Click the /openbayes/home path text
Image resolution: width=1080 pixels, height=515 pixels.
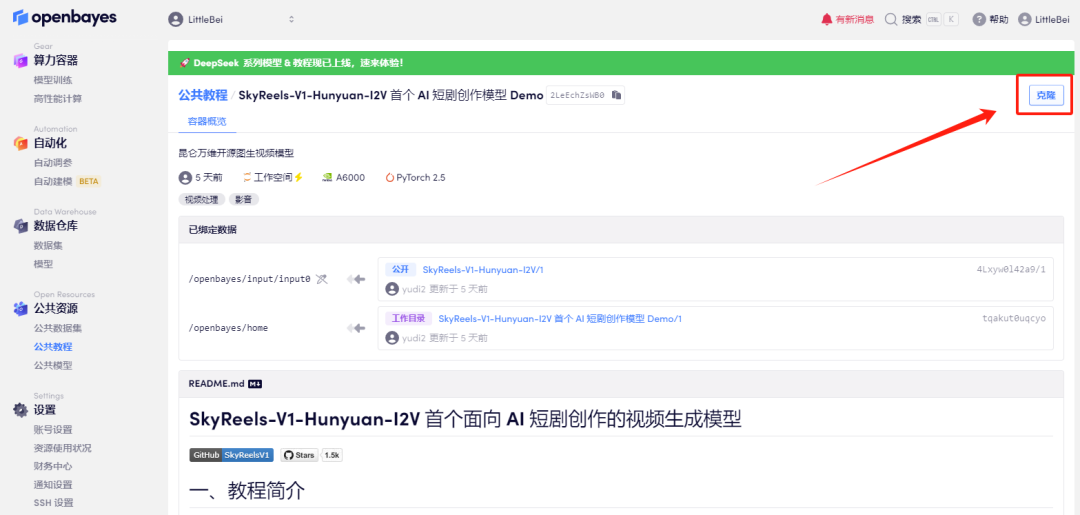(228, 328)
